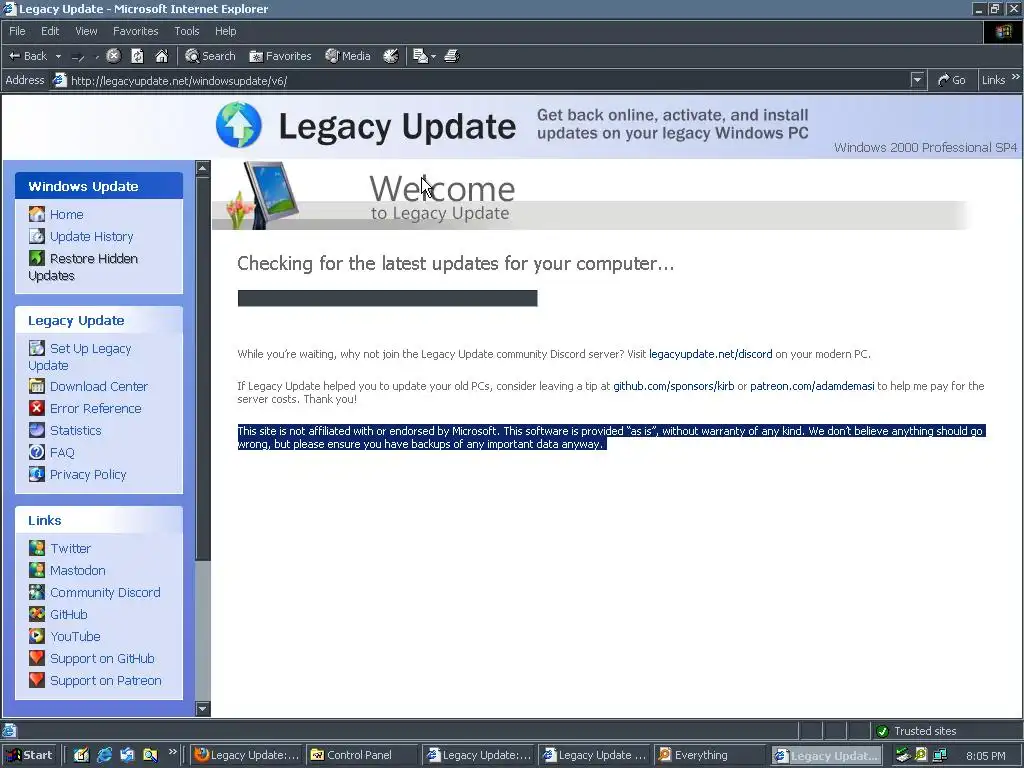
Task: Click the network connection tray icon
Action: 940,755
